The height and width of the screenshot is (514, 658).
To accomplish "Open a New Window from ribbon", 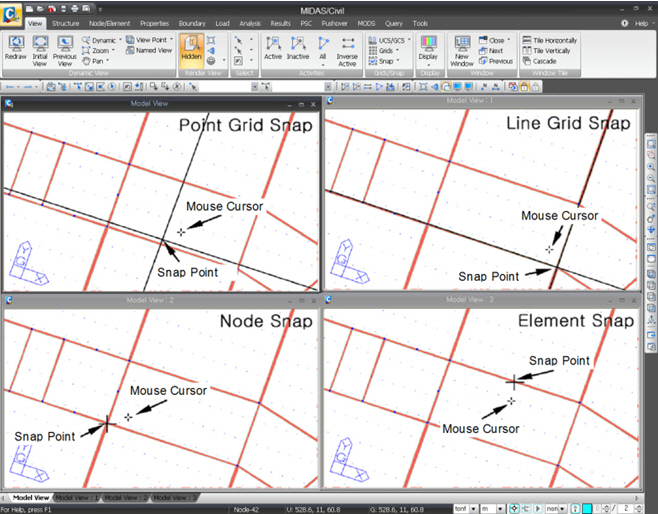I will tap(463, 48).
